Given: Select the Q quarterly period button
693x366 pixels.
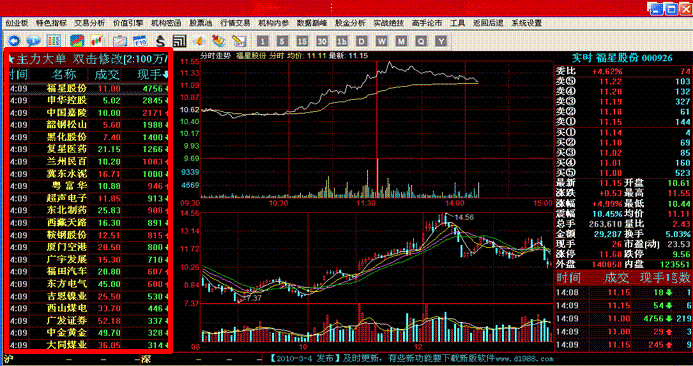Looking at the screenshot, I should pyautogui.click(x=421, y=42).
